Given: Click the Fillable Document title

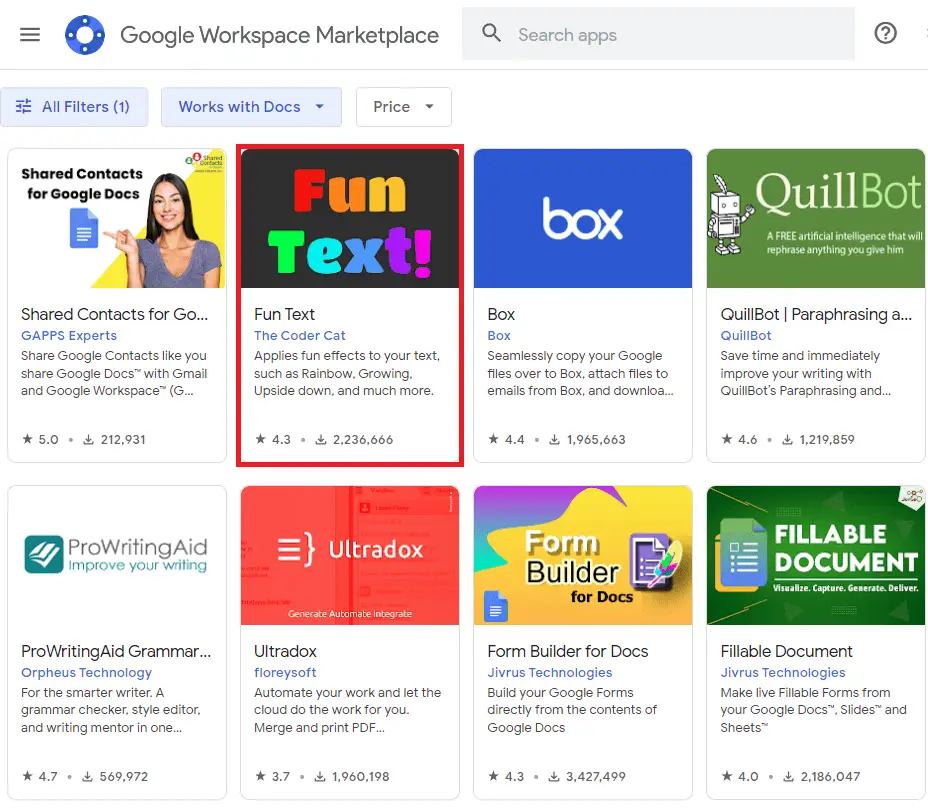Looking at the screenshot, I should (787, 652).
